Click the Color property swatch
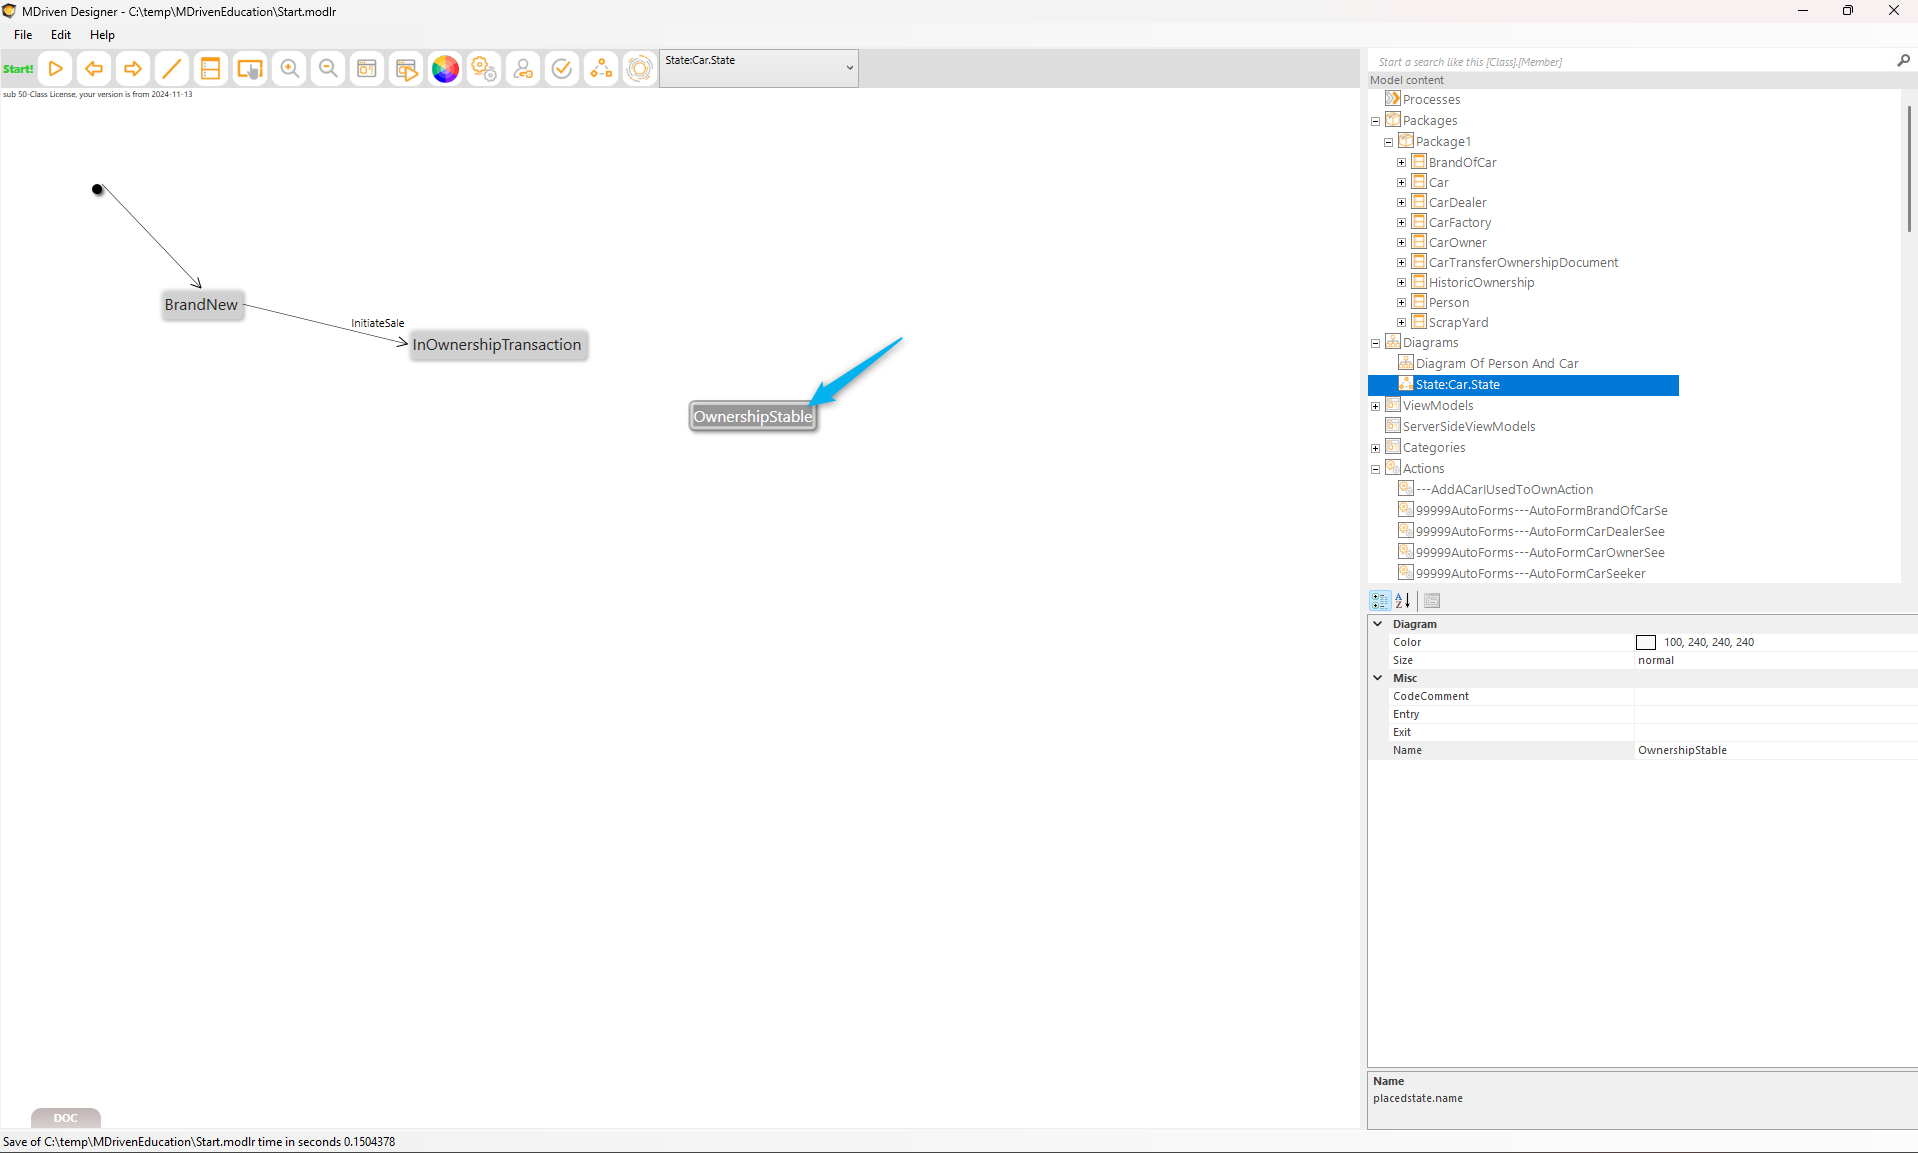This screenshot has width=1918, height=1153. pyautogui.click(x=1645, y=643)
